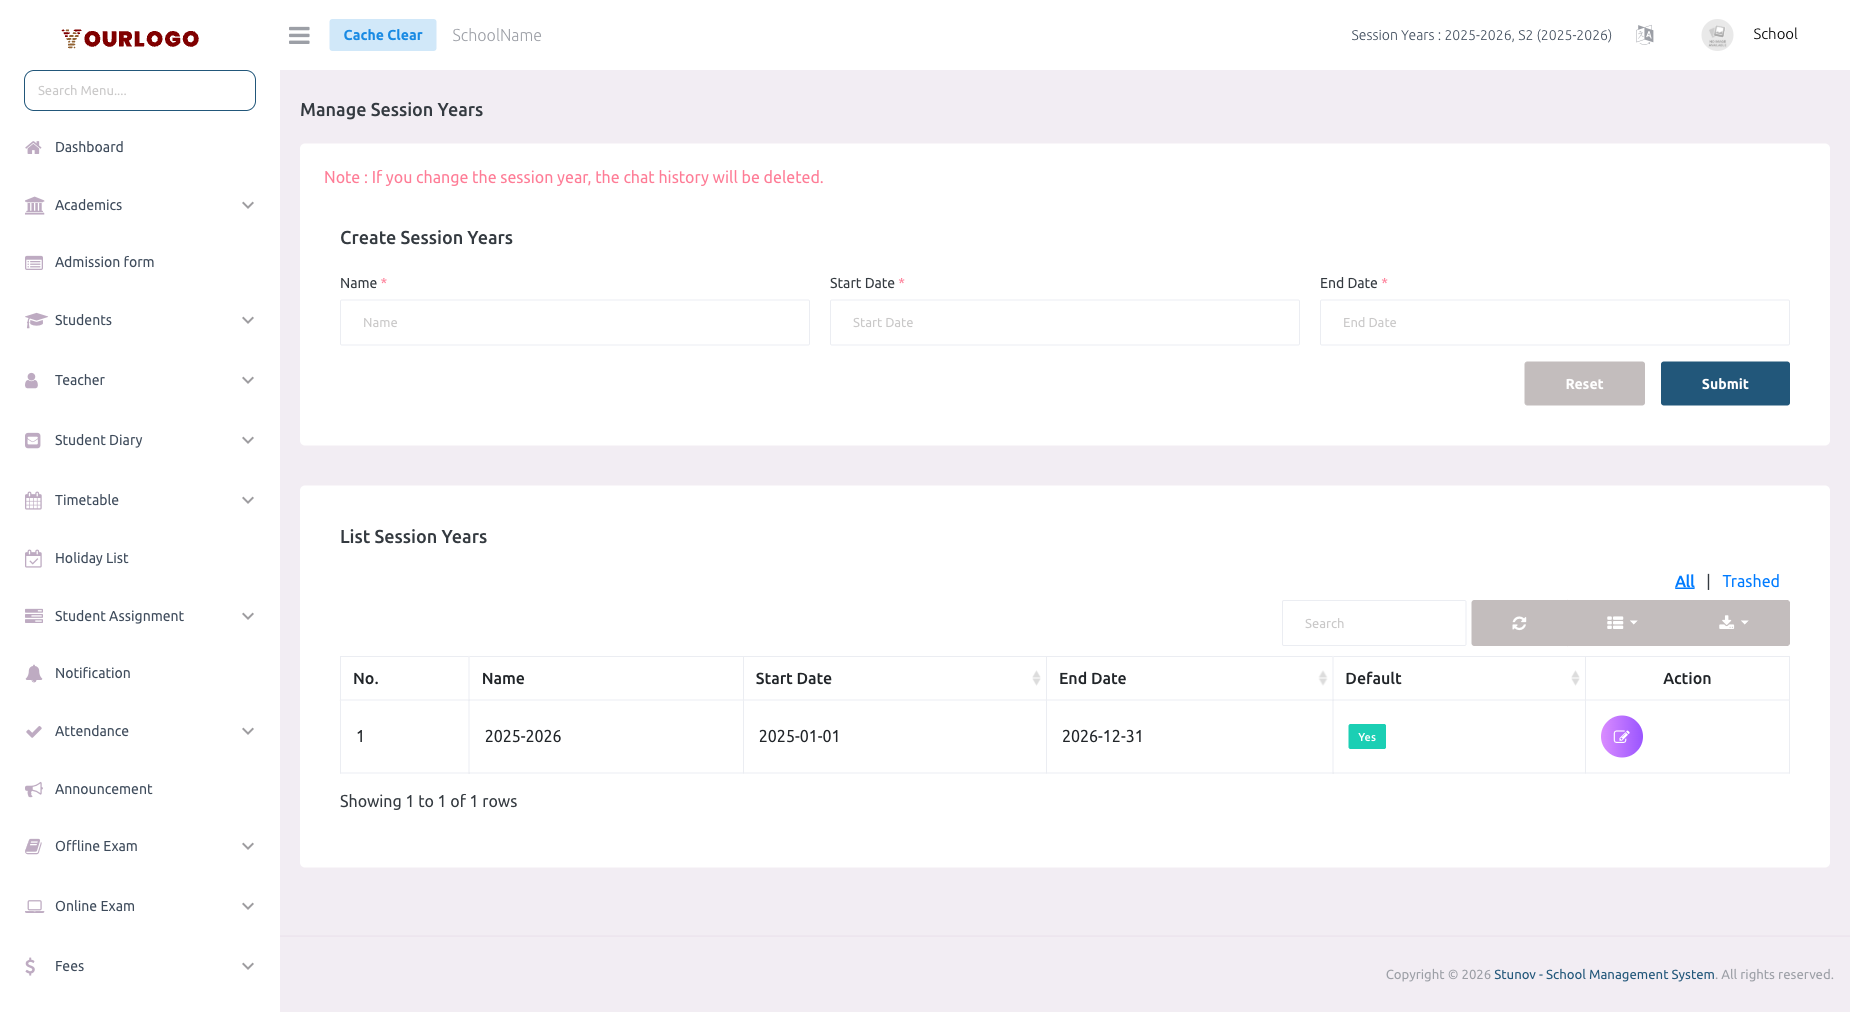Open the language translation icon in top bar

tap(1645, 34)
